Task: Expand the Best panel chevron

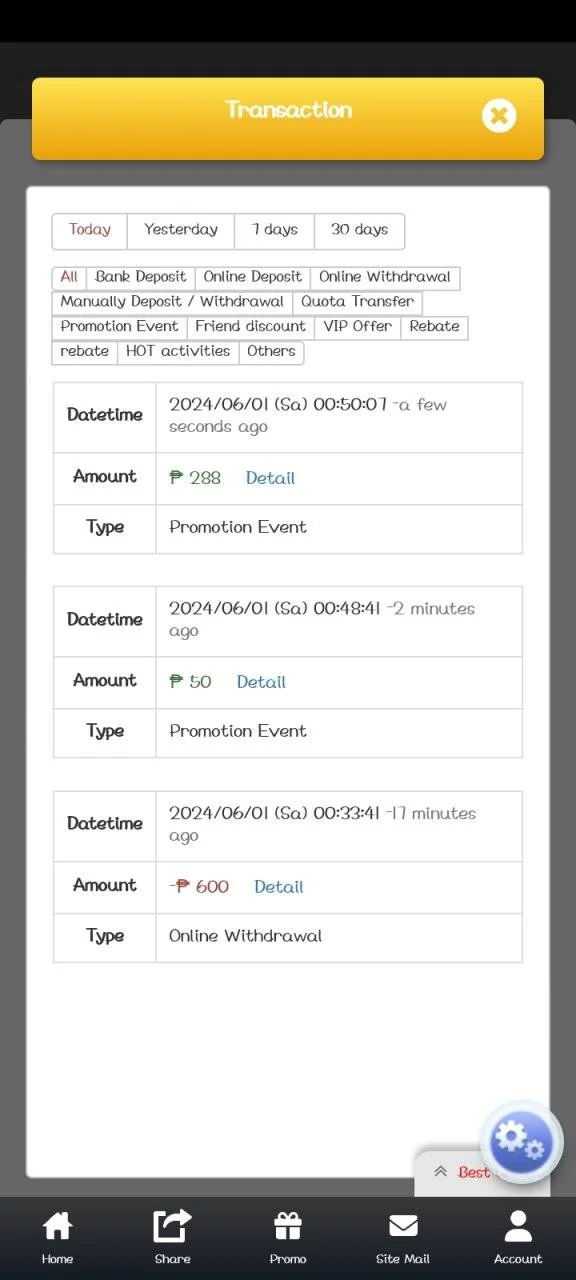Action: coord(441,1172)
